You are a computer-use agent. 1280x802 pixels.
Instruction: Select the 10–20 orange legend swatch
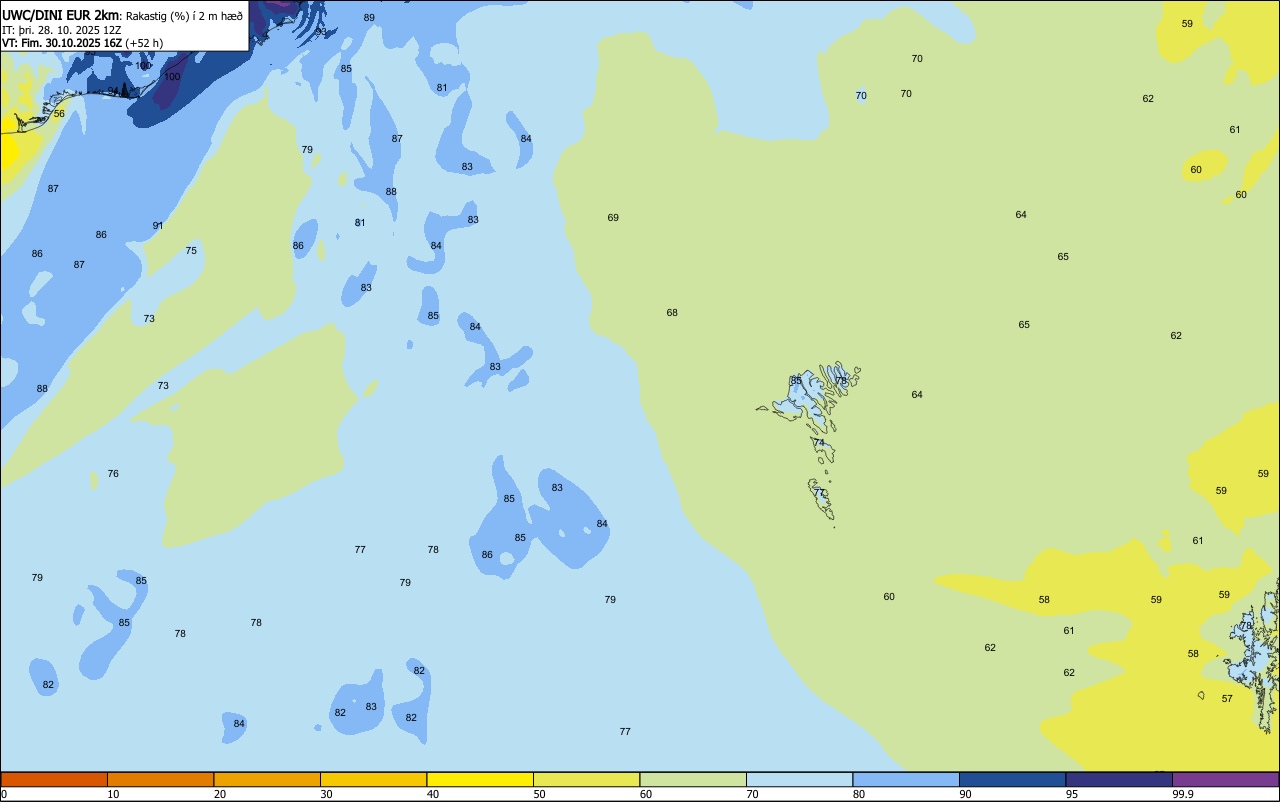click(x=160, y=779)
